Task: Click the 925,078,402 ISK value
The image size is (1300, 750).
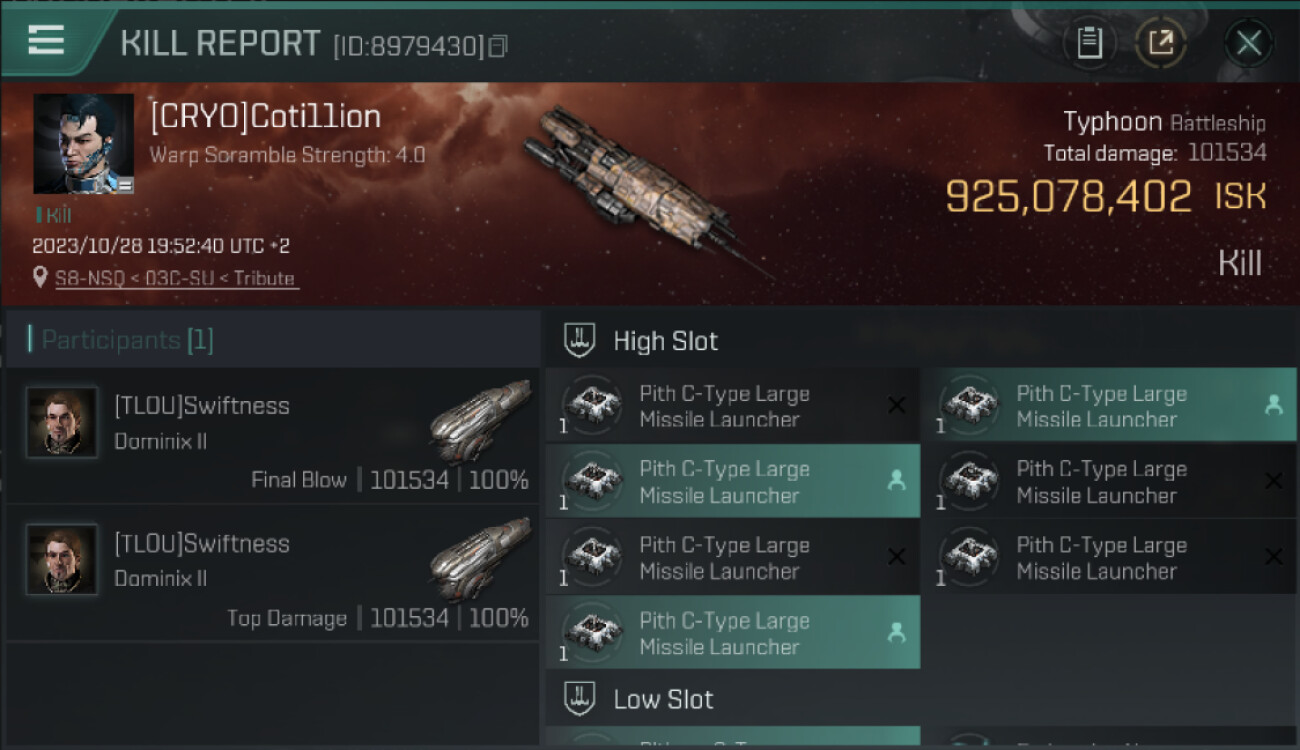Action: point(1068,197)
